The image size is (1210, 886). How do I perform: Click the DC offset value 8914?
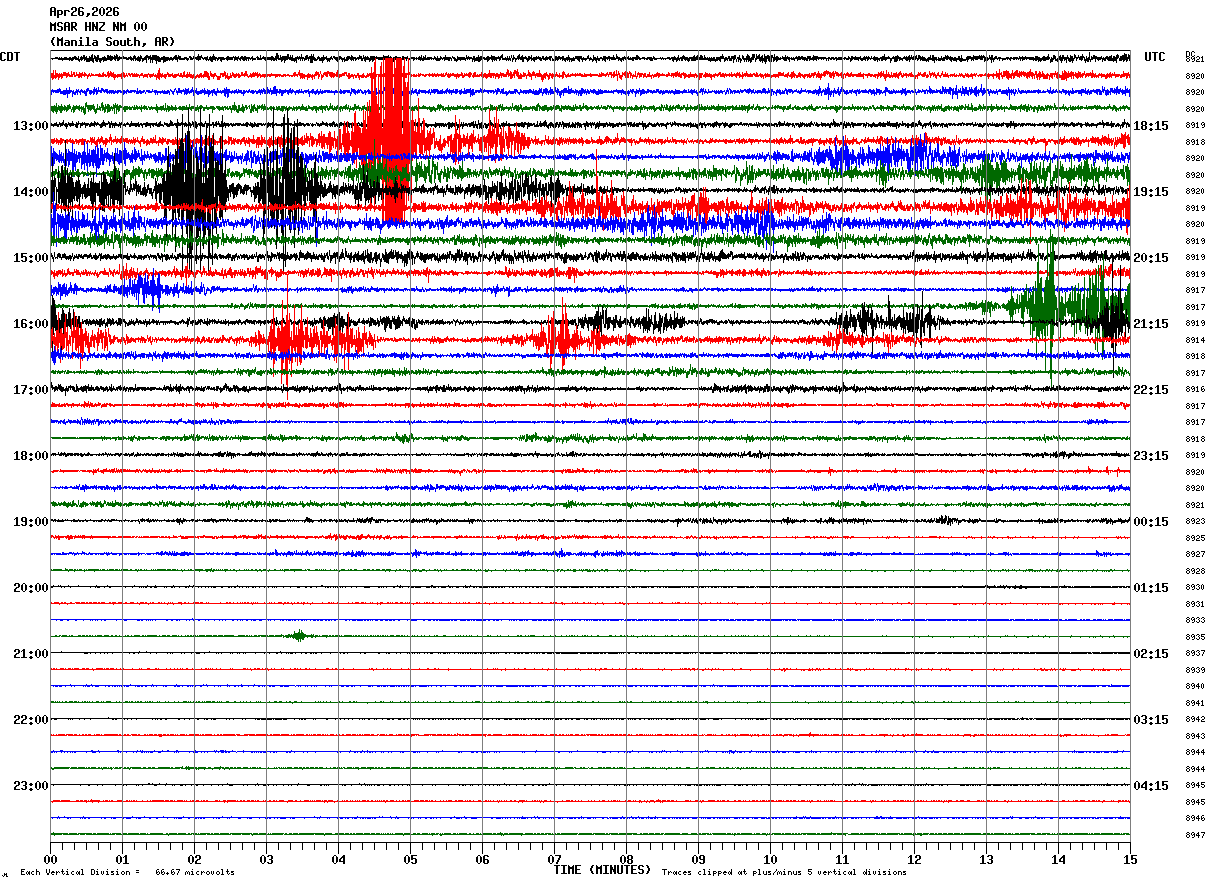1195,340
